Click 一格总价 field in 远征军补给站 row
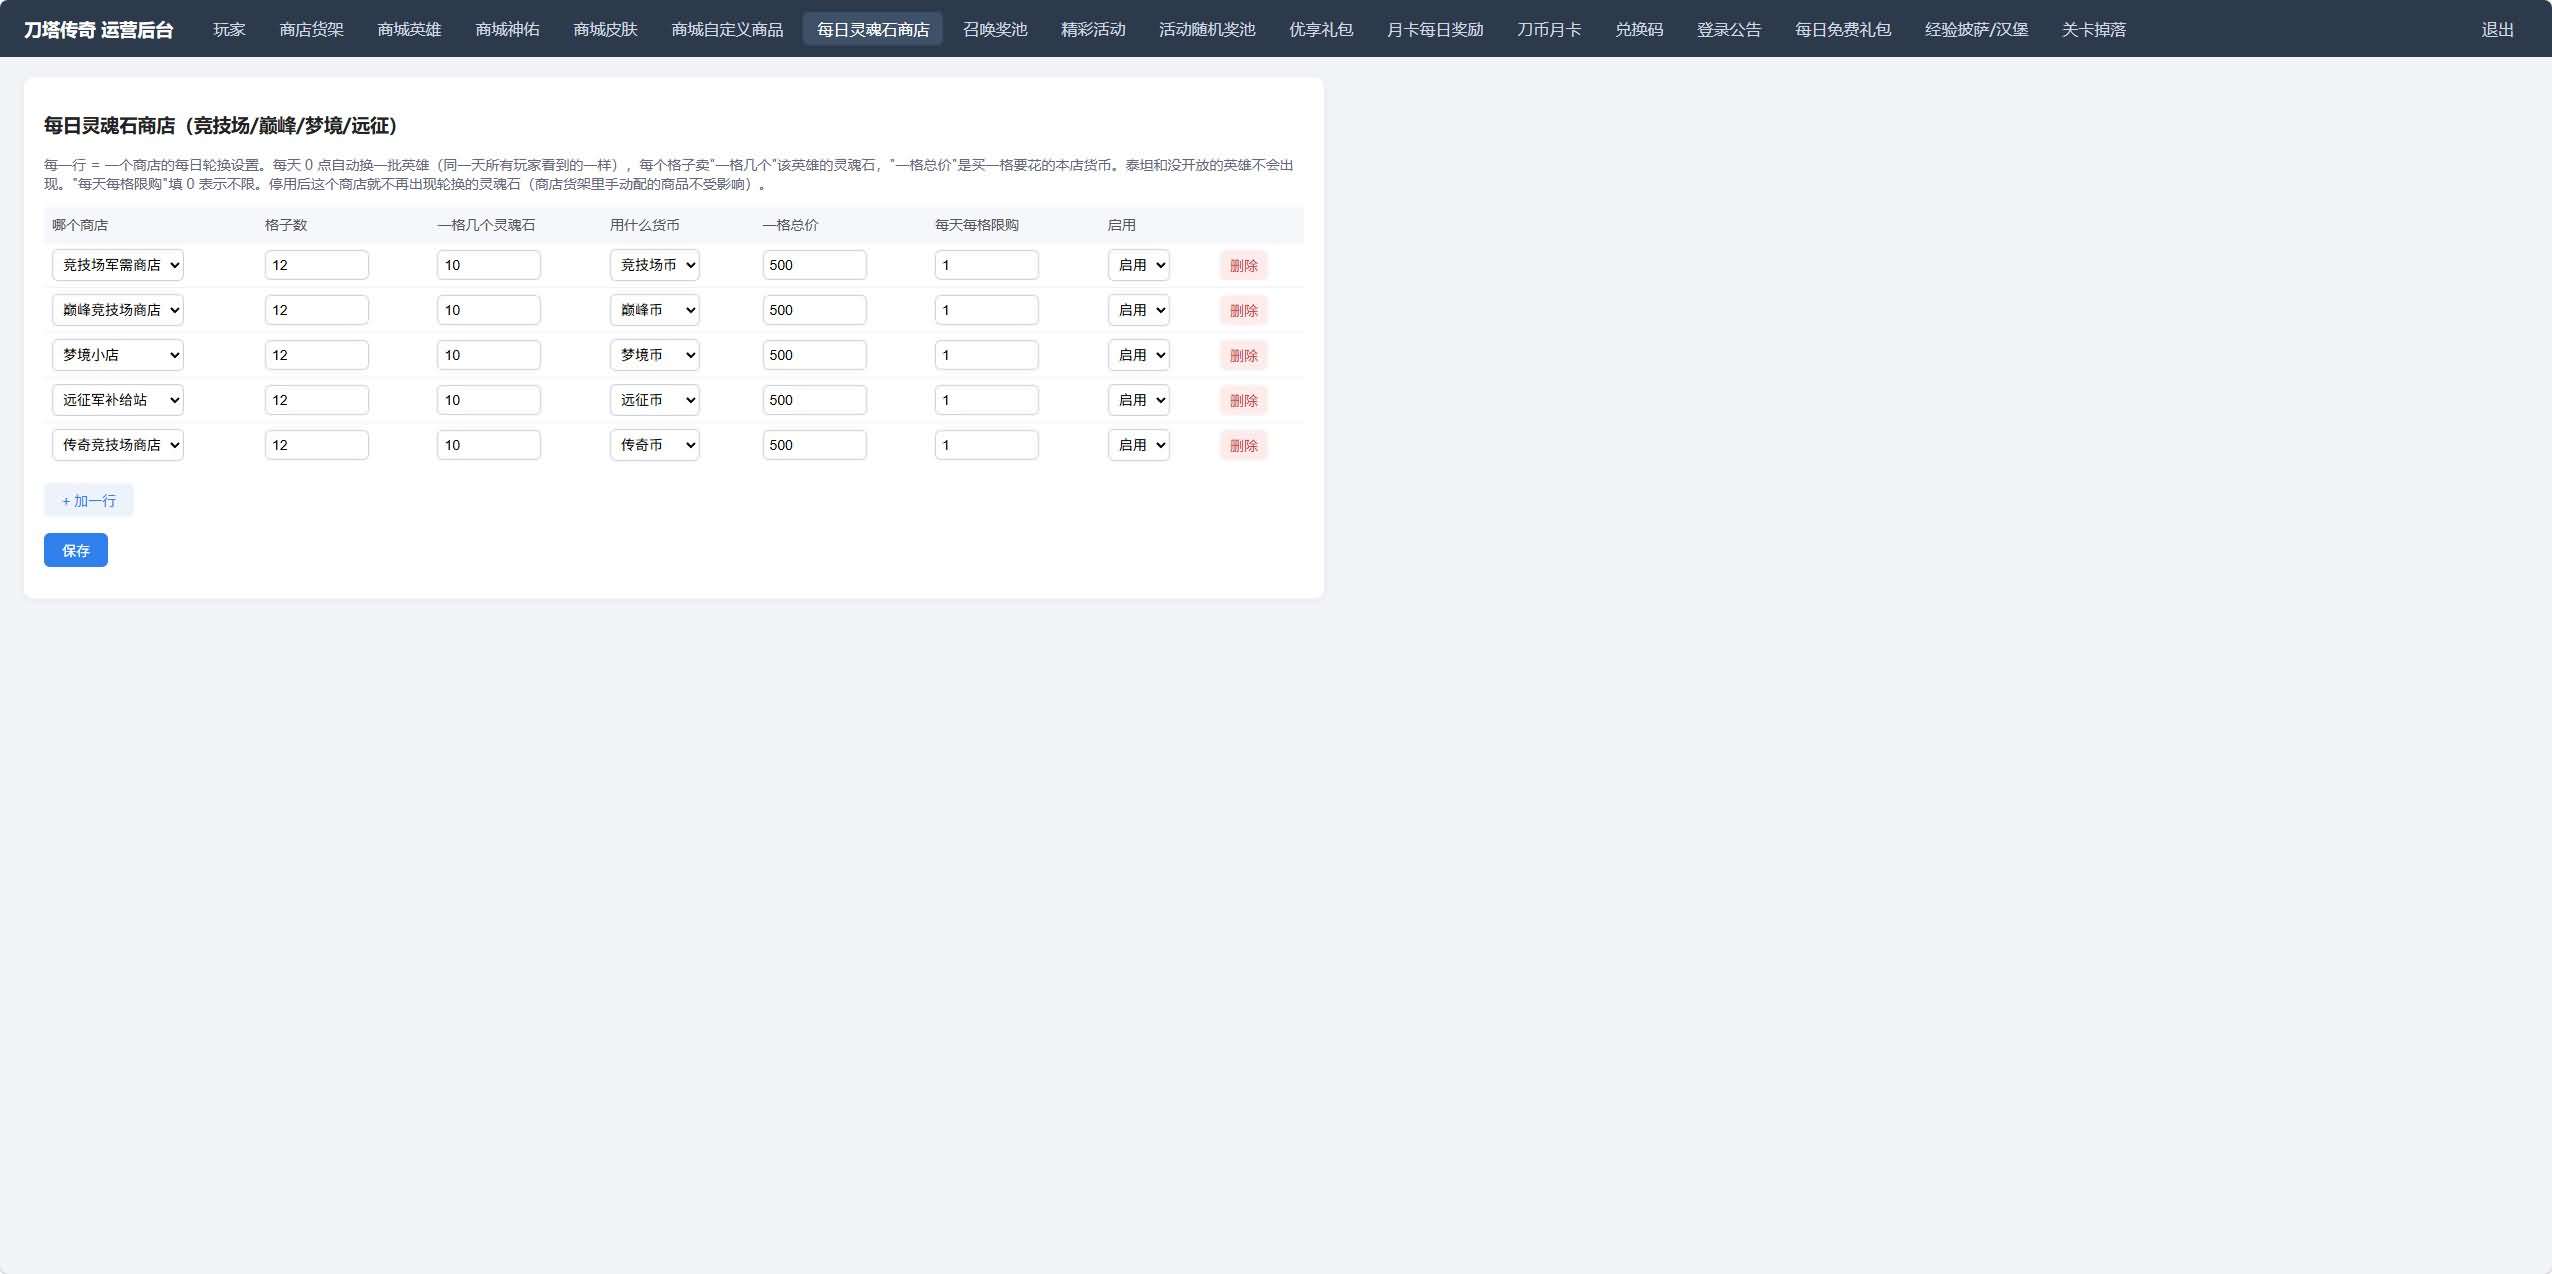 815,400
